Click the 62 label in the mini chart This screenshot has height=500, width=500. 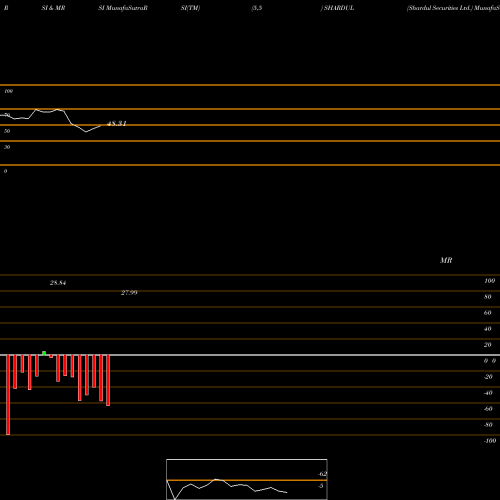click(323, 474)
